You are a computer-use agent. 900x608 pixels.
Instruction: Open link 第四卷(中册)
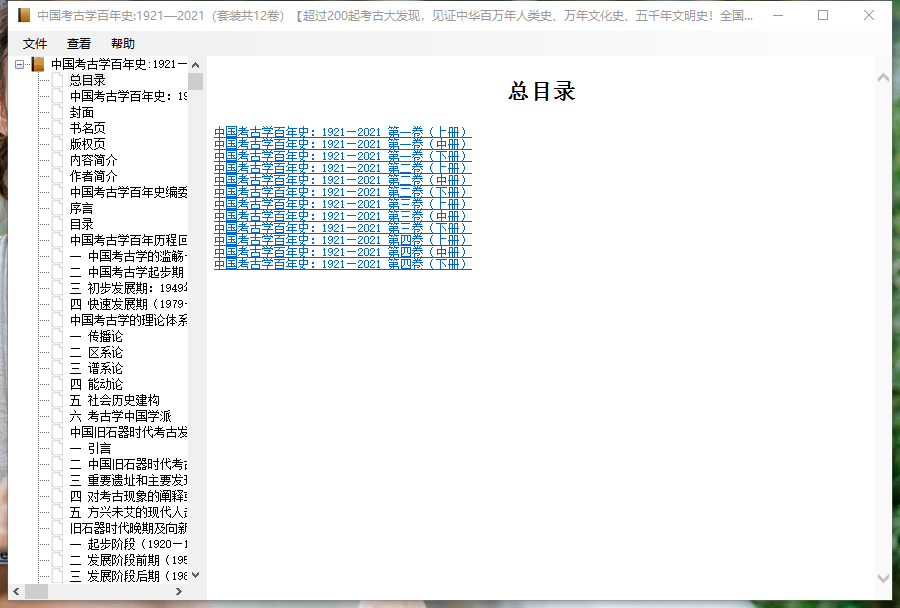(343, 252)
